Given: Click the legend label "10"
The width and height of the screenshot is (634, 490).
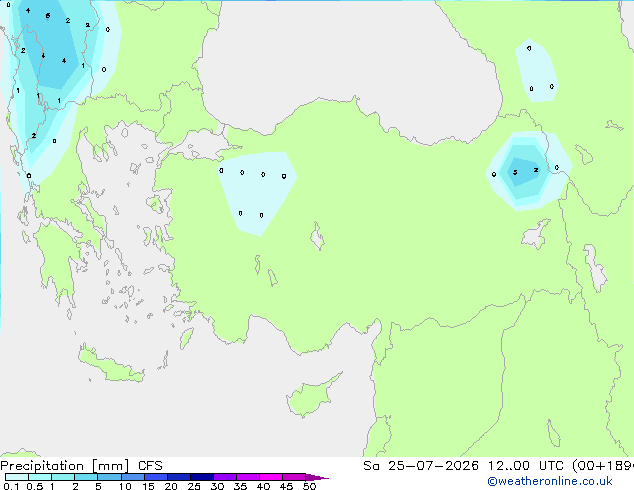Looking at the screenshot, I should coord(125,486).
